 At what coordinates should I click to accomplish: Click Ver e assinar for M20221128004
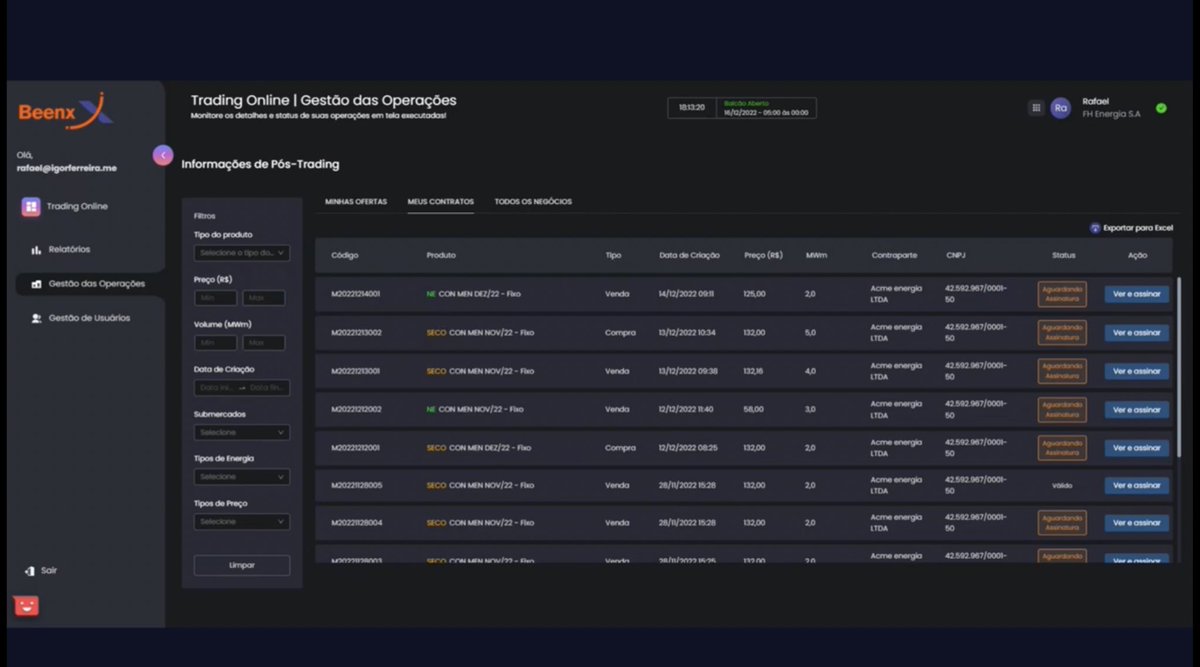coord(1137,523)
